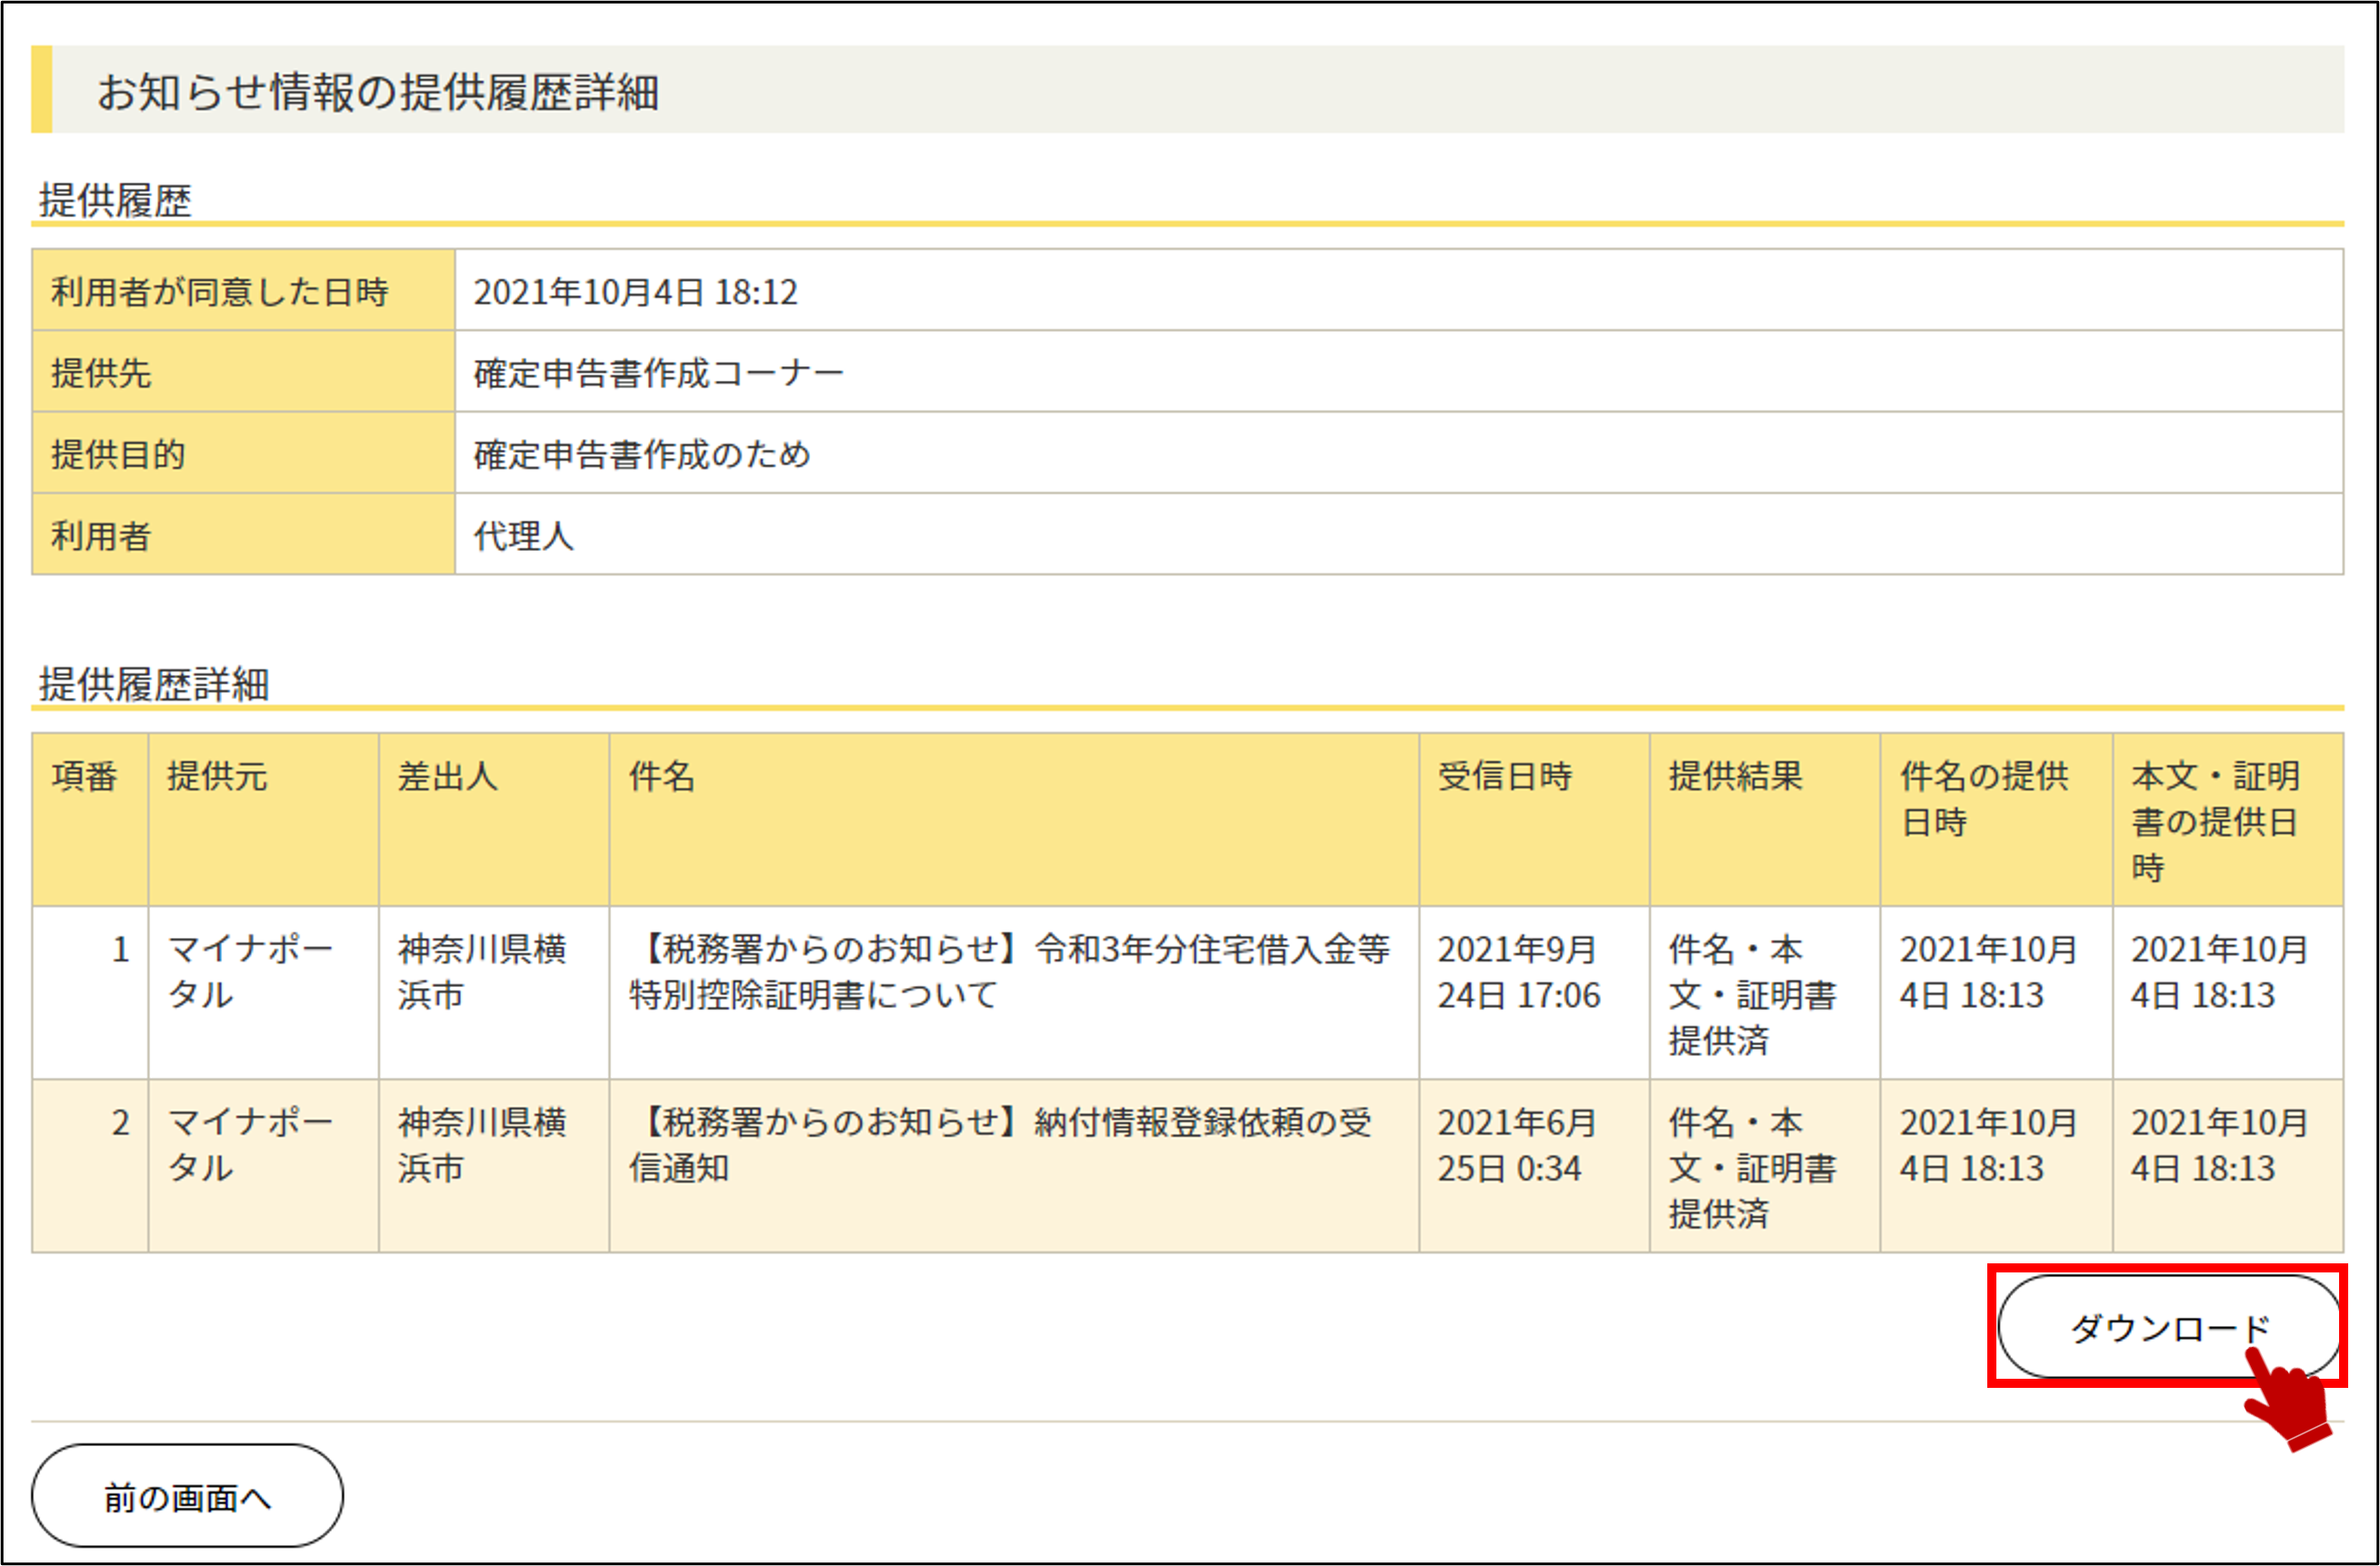Click the 提供先 label cell
The image size is (2380, 1566).
tap(243, 371)
